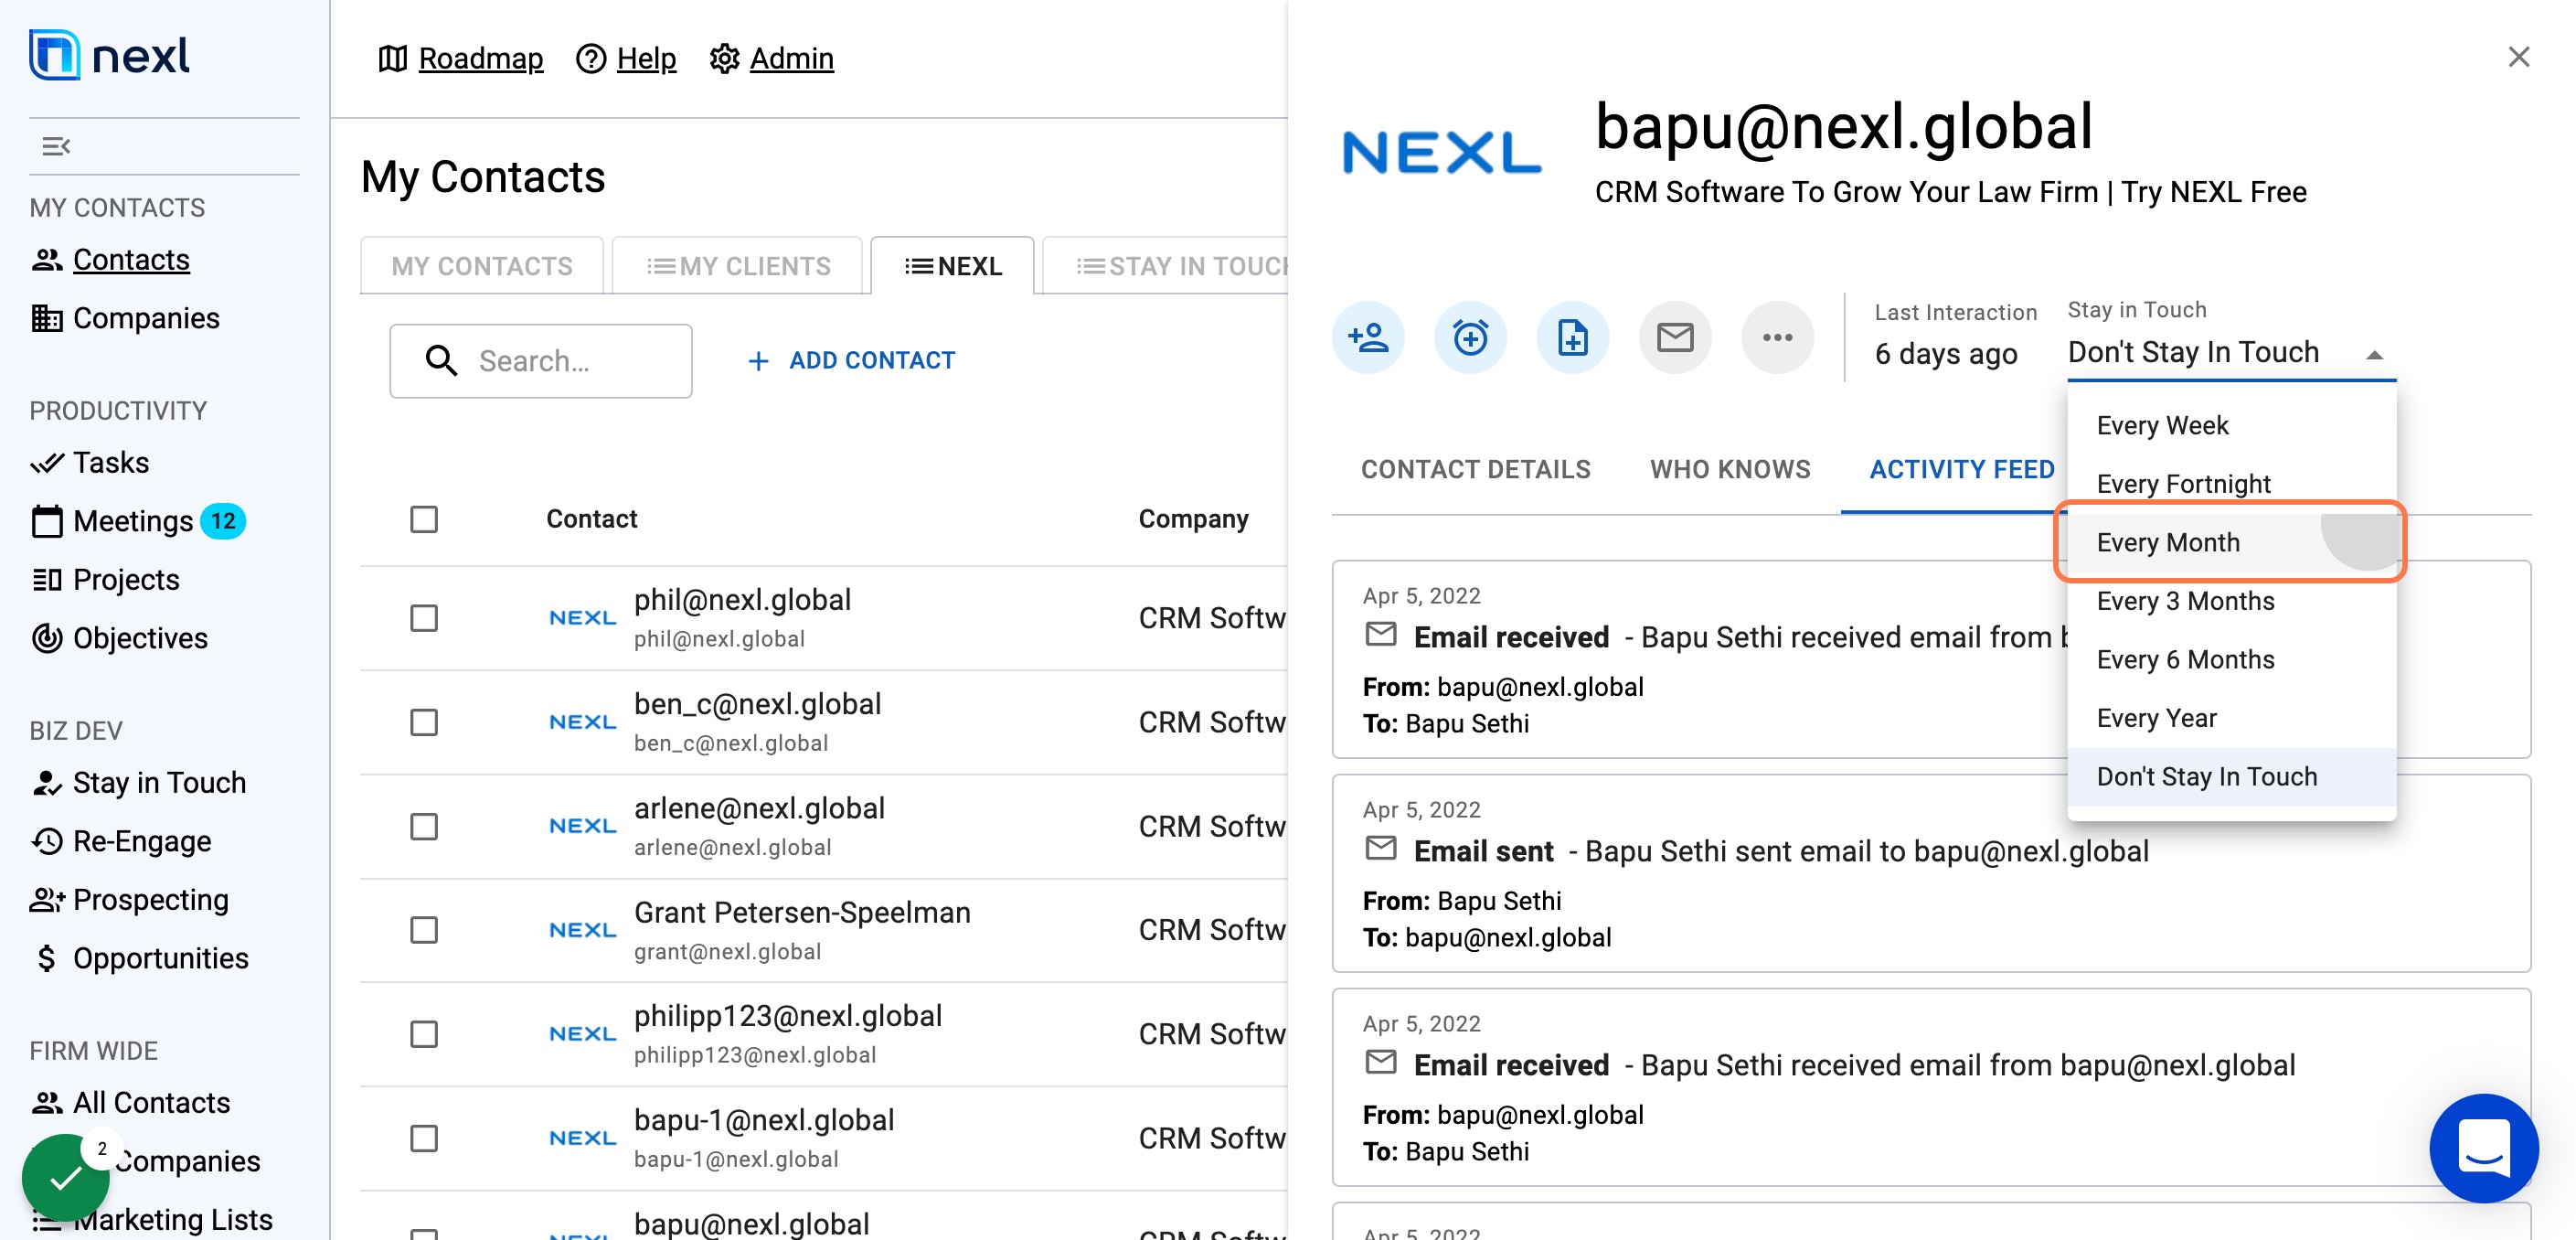Click the add reminder alarm icon
Image resolution: width=2576 pixels, height=1240 pixels.
coord(1470,338)
